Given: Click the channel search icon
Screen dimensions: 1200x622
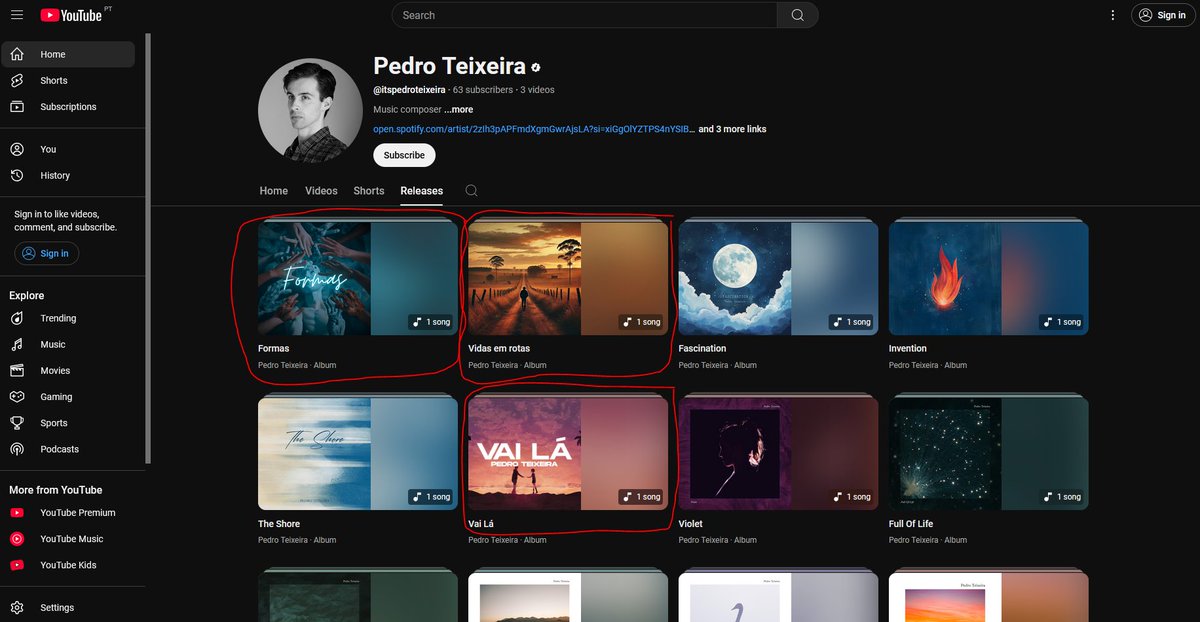Looking at the screenshot, I should tap(471, 190).
